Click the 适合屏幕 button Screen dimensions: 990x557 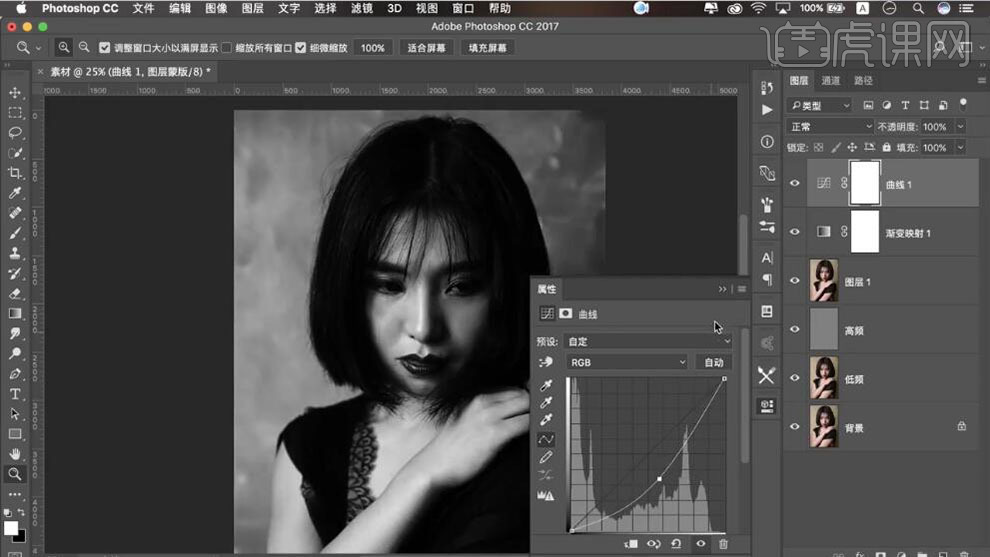coord(427,48)
